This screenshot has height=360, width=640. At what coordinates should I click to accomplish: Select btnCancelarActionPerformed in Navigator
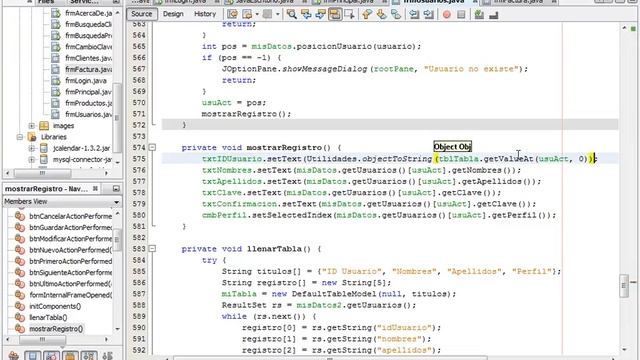pos(70,216)
